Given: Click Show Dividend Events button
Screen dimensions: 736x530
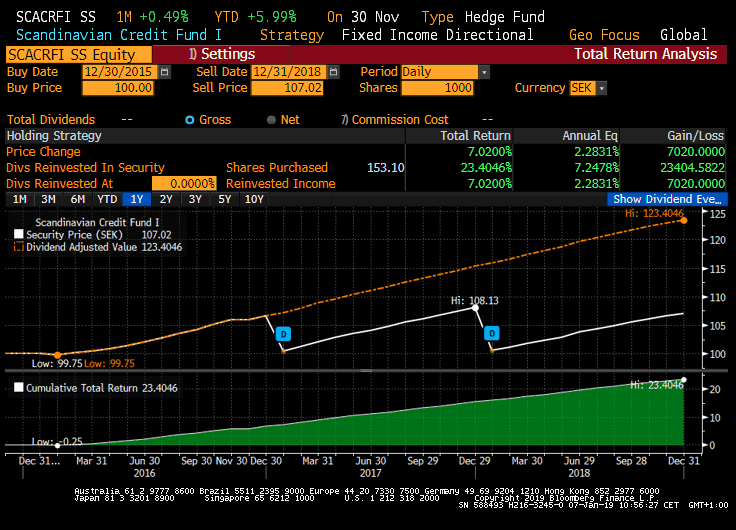Looking at the screenshot, I should click(667, 199).
